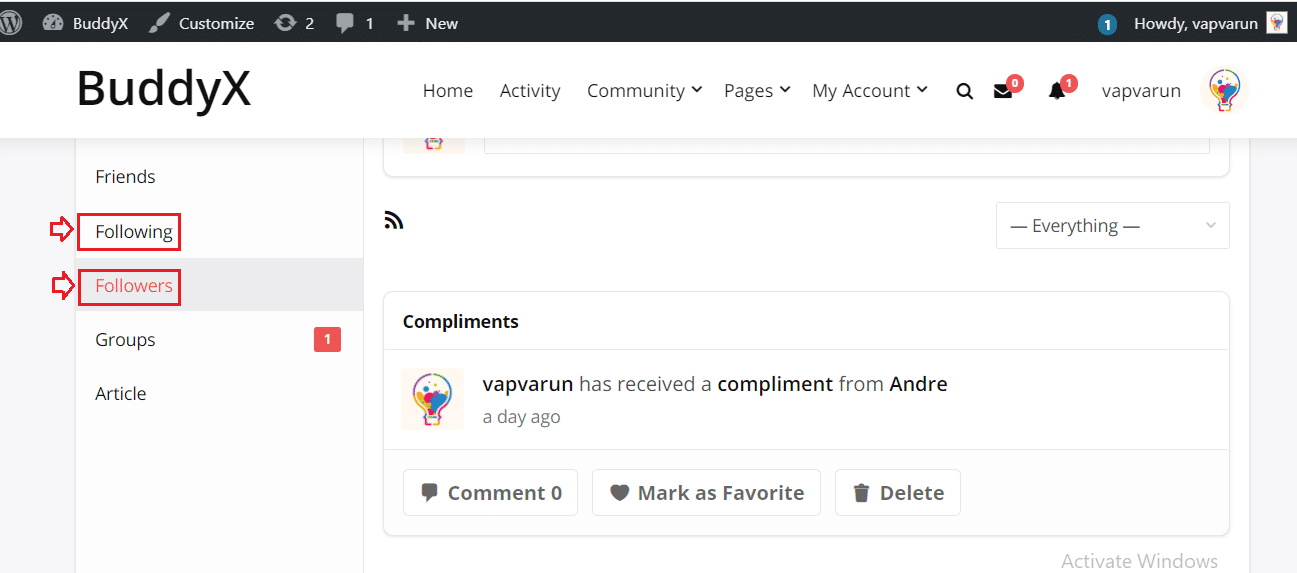Screen dimensions: 1297x573
Task: Click the Compliments heading
Action: pos(461,322)
